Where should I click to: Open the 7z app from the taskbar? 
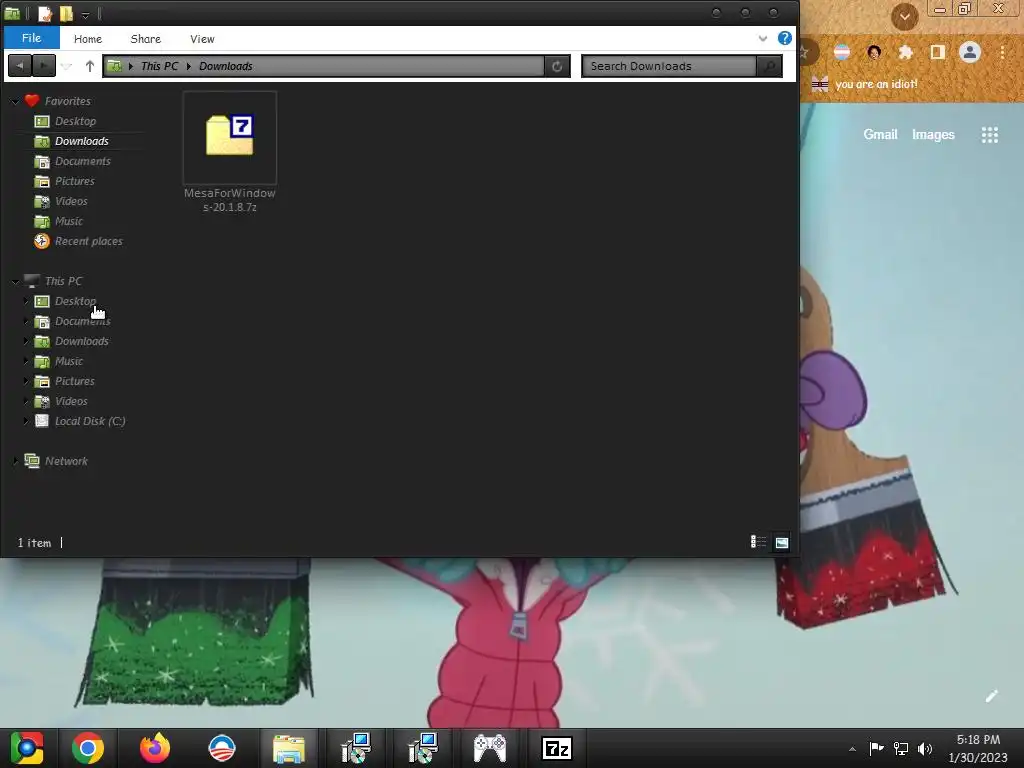click(557, 748)
